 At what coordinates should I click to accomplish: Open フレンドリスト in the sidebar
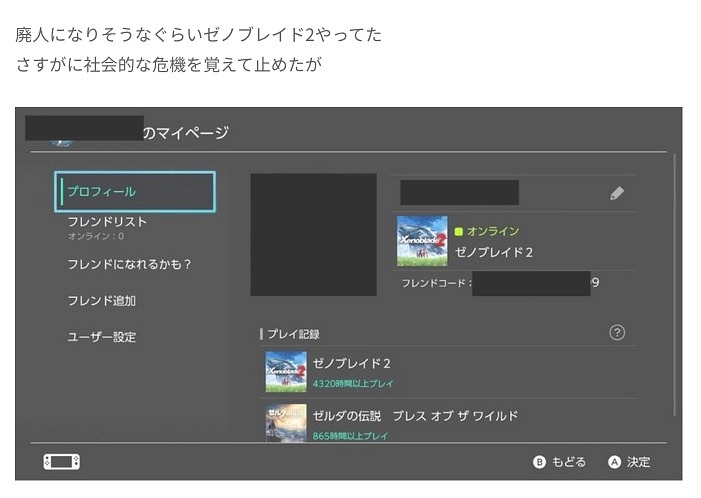107,222
